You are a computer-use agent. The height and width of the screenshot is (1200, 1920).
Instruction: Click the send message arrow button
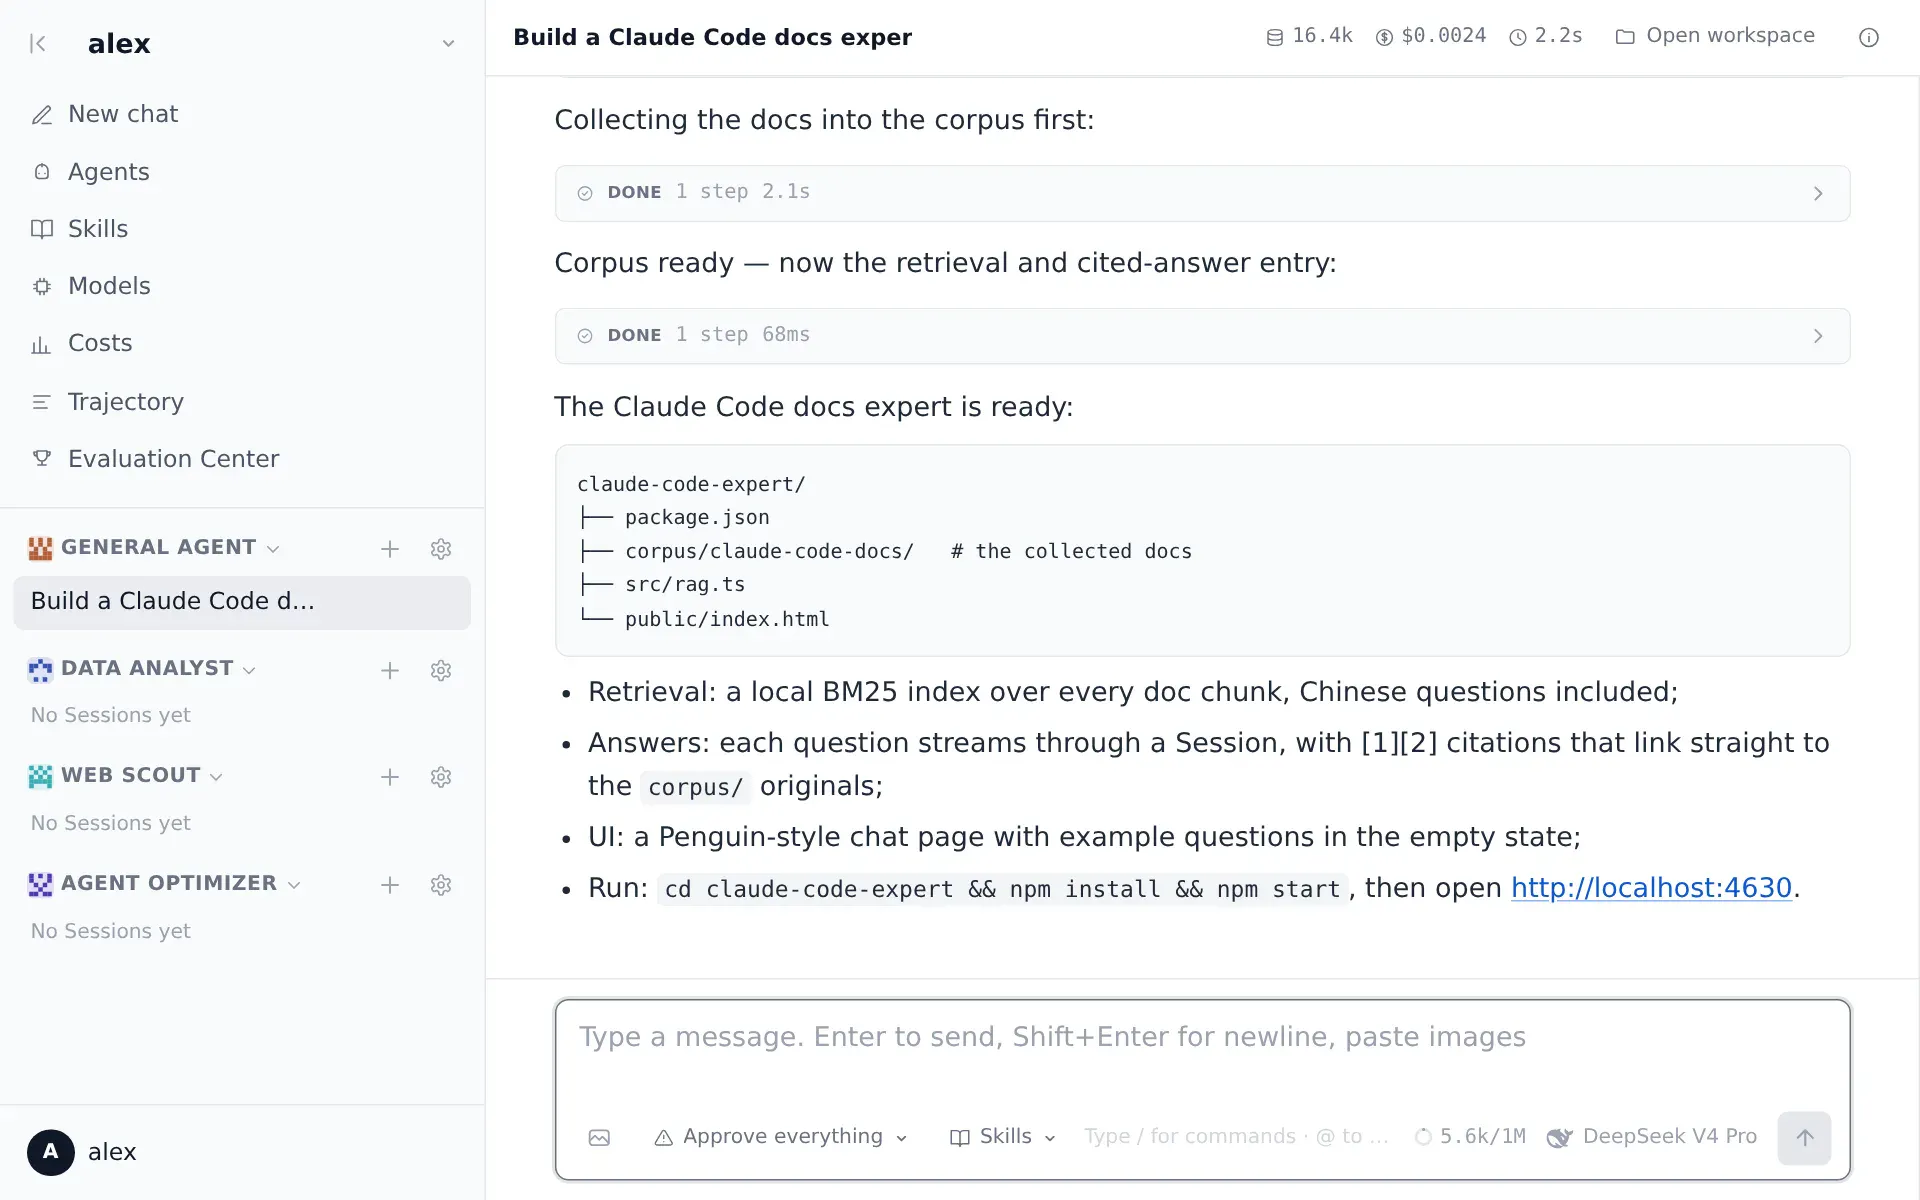tap(1804, 1138)
